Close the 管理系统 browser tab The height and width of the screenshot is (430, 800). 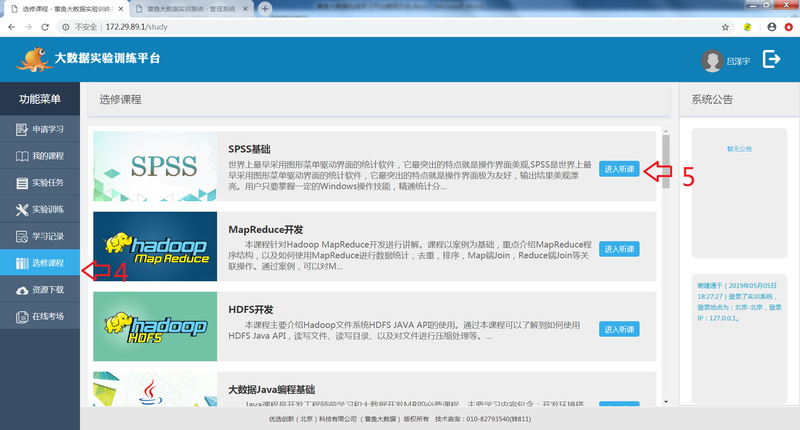coord(245,9)
